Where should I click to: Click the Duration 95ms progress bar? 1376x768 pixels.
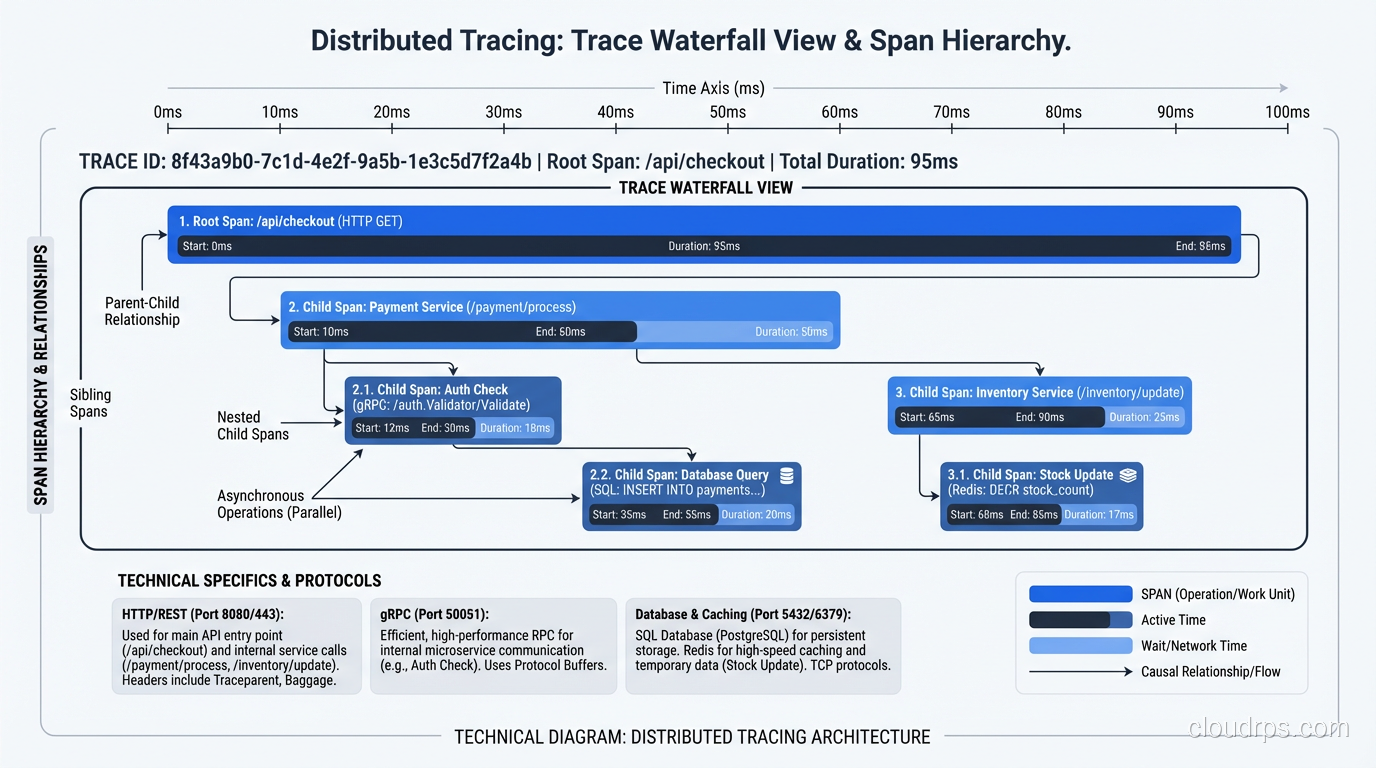point(704,245)
